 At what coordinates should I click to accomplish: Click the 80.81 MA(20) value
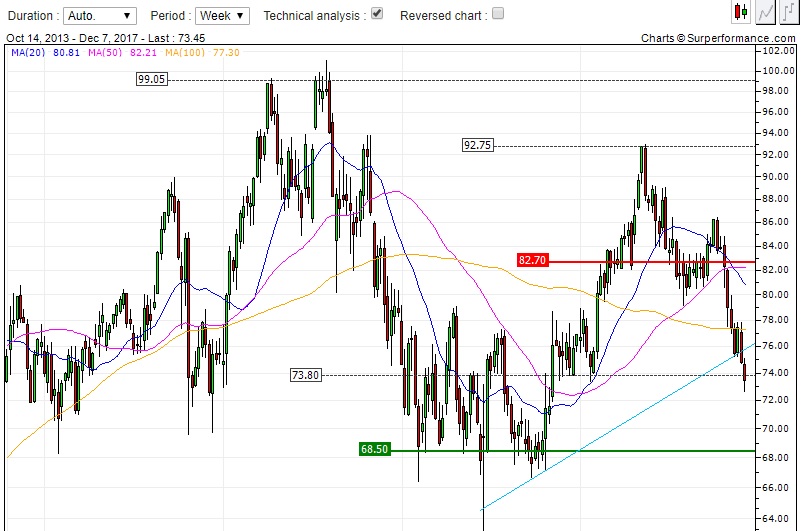point(66,52)
